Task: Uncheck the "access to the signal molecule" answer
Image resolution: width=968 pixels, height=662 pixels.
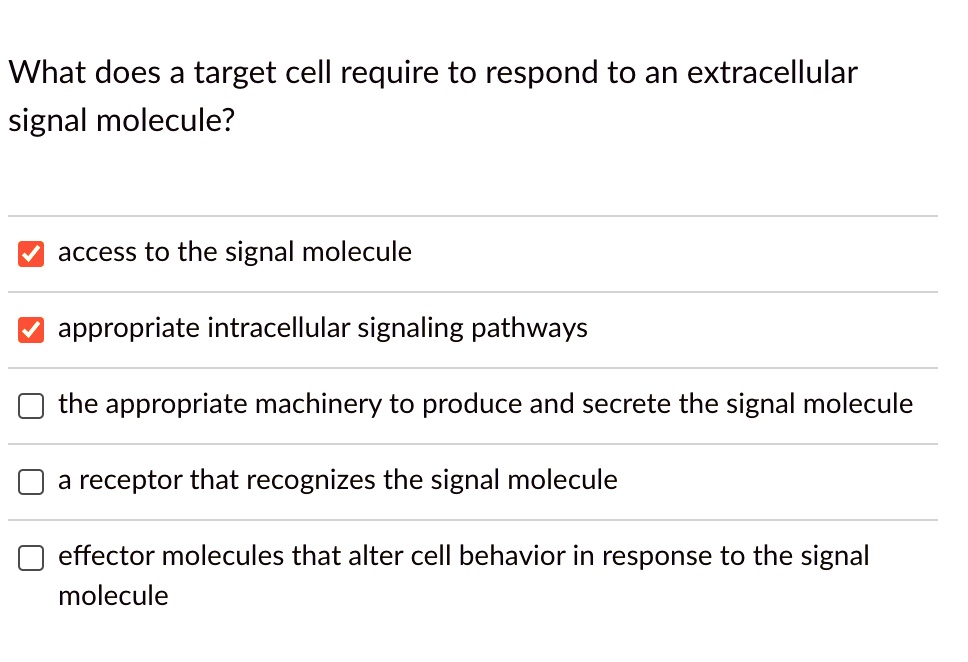Action: pos(30,253)
